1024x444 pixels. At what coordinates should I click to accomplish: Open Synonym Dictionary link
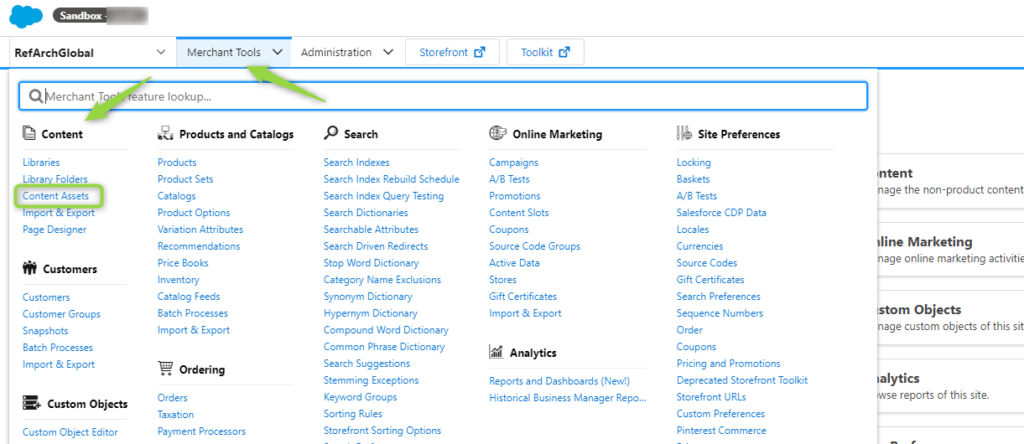368,296
